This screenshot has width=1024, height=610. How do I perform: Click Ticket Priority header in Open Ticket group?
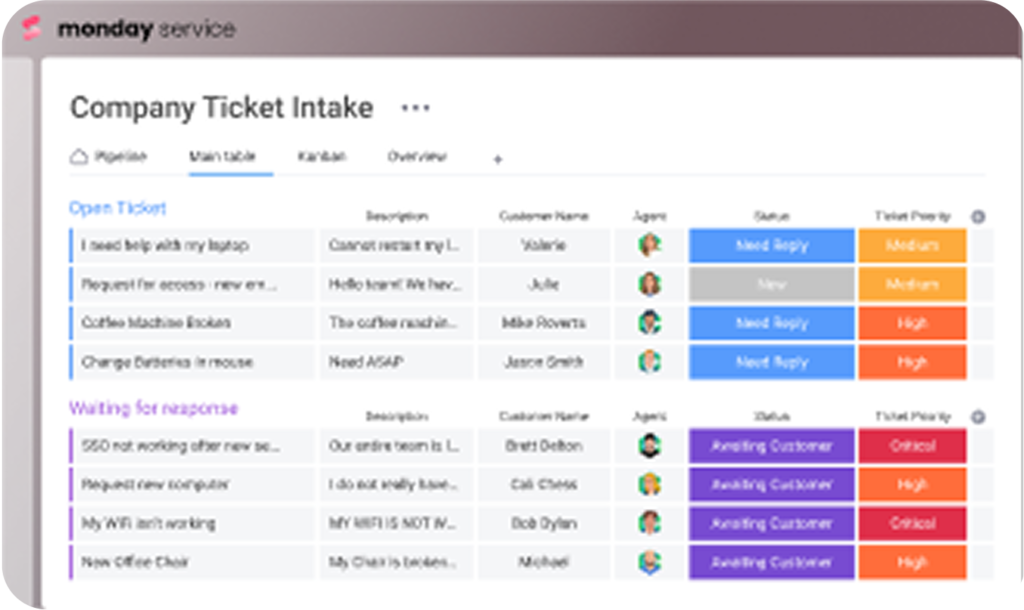tap(912, 216)
